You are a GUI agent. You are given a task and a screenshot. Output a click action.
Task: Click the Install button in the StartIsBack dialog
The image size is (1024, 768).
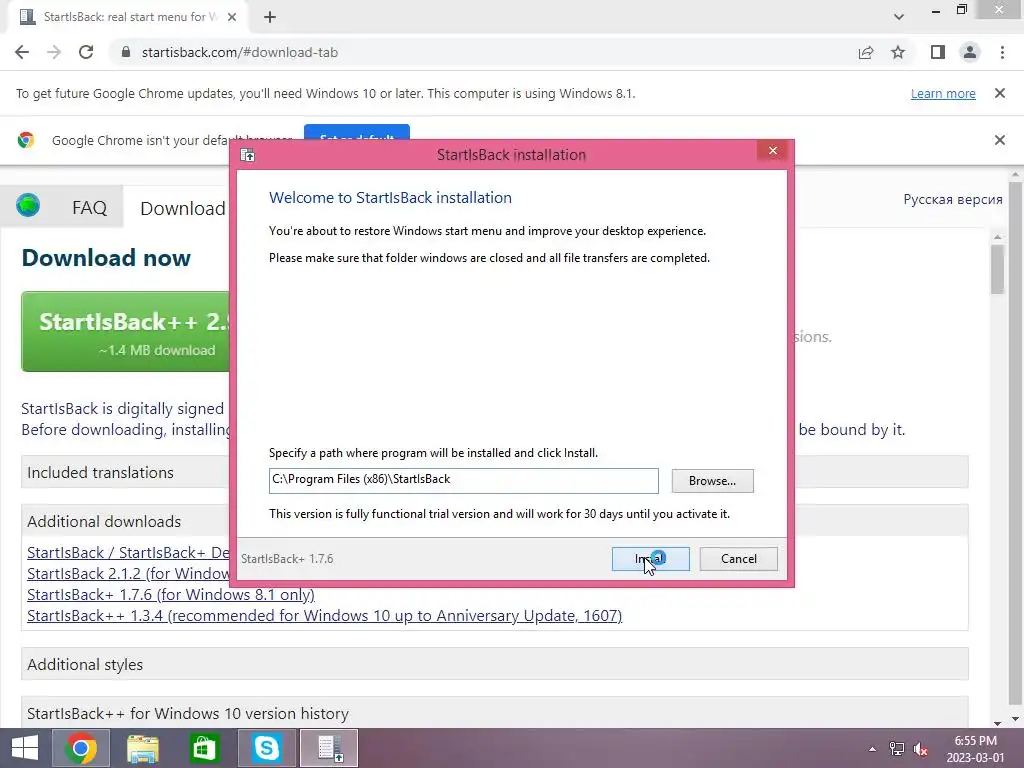650,559
